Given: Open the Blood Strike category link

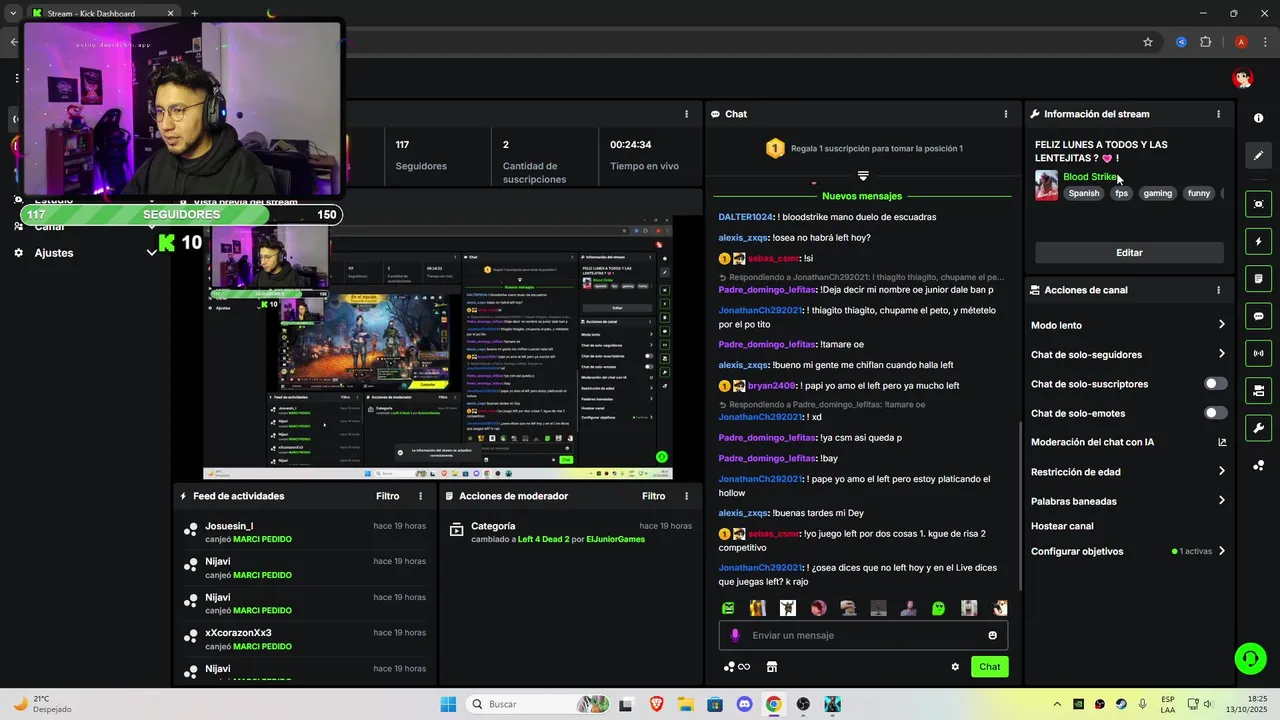Looking at the screenshot, I should click(1089, 177).
